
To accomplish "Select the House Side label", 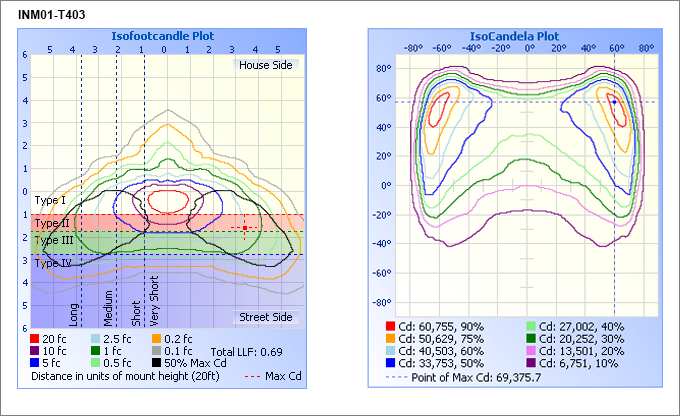I will coord(264,65).
